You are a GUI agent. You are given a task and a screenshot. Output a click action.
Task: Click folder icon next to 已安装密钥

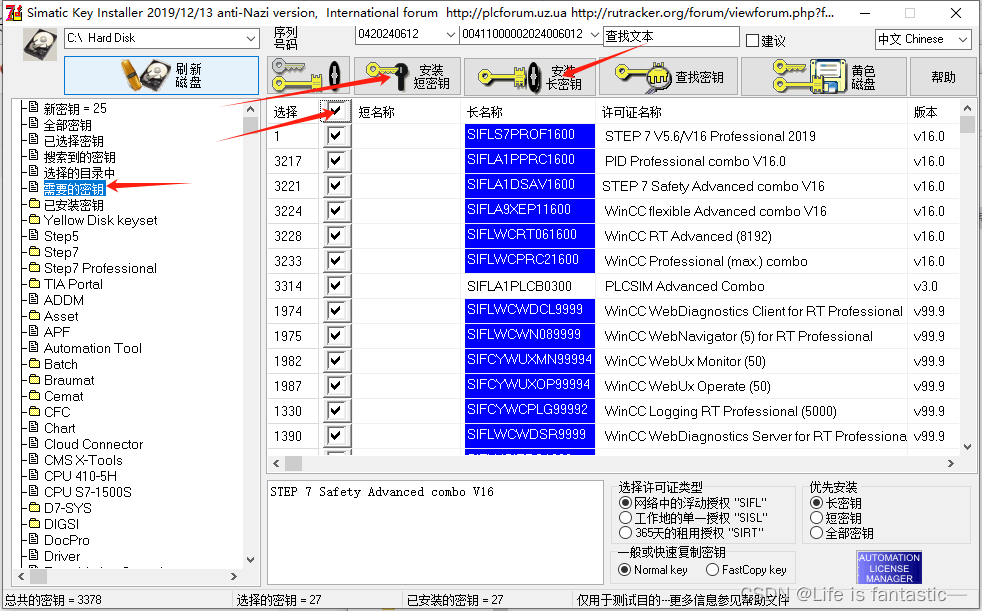click(34, 204)
